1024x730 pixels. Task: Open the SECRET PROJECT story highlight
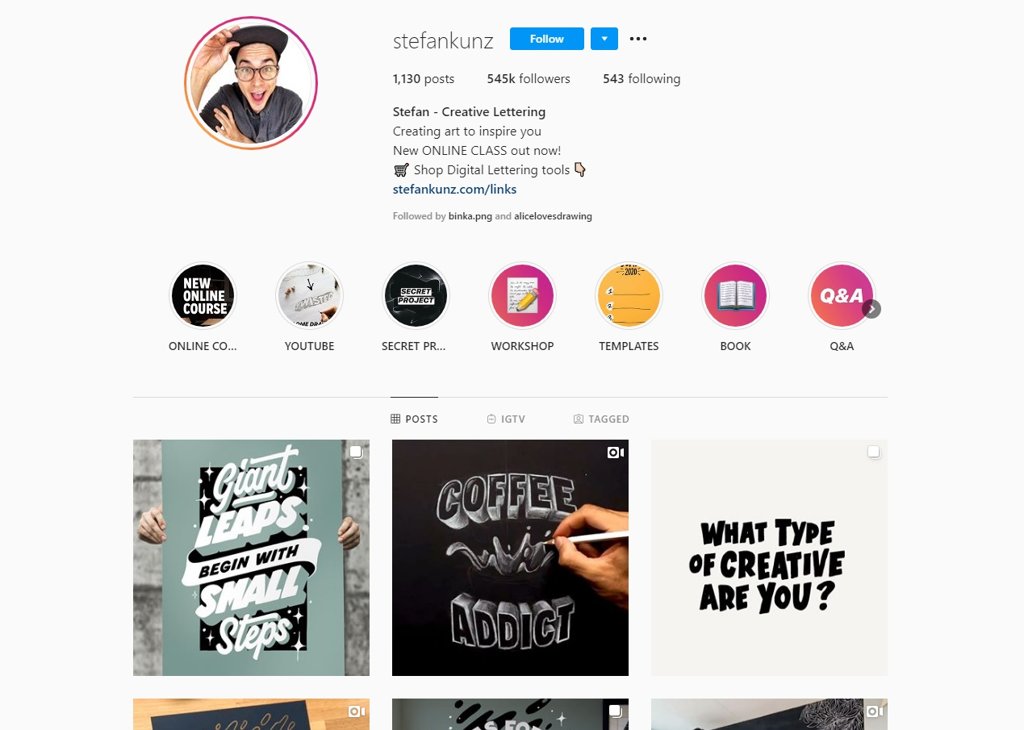(x=415, y=296)
